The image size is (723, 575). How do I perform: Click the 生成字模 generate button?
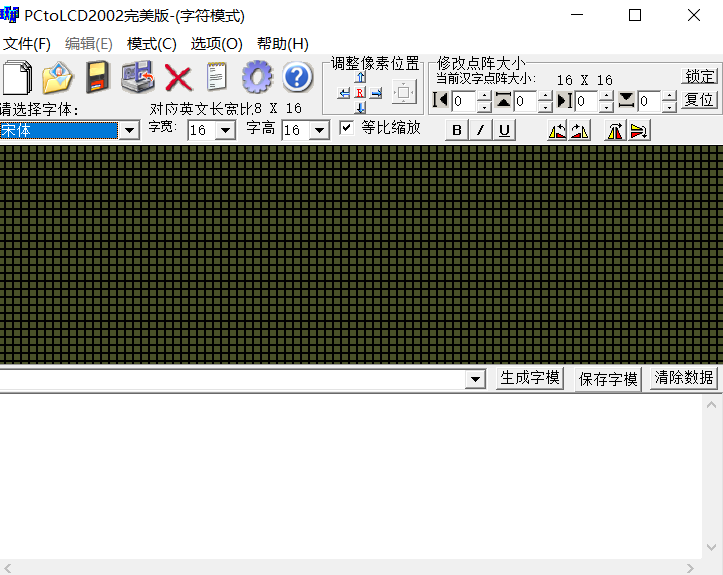(x=530, y=379)
